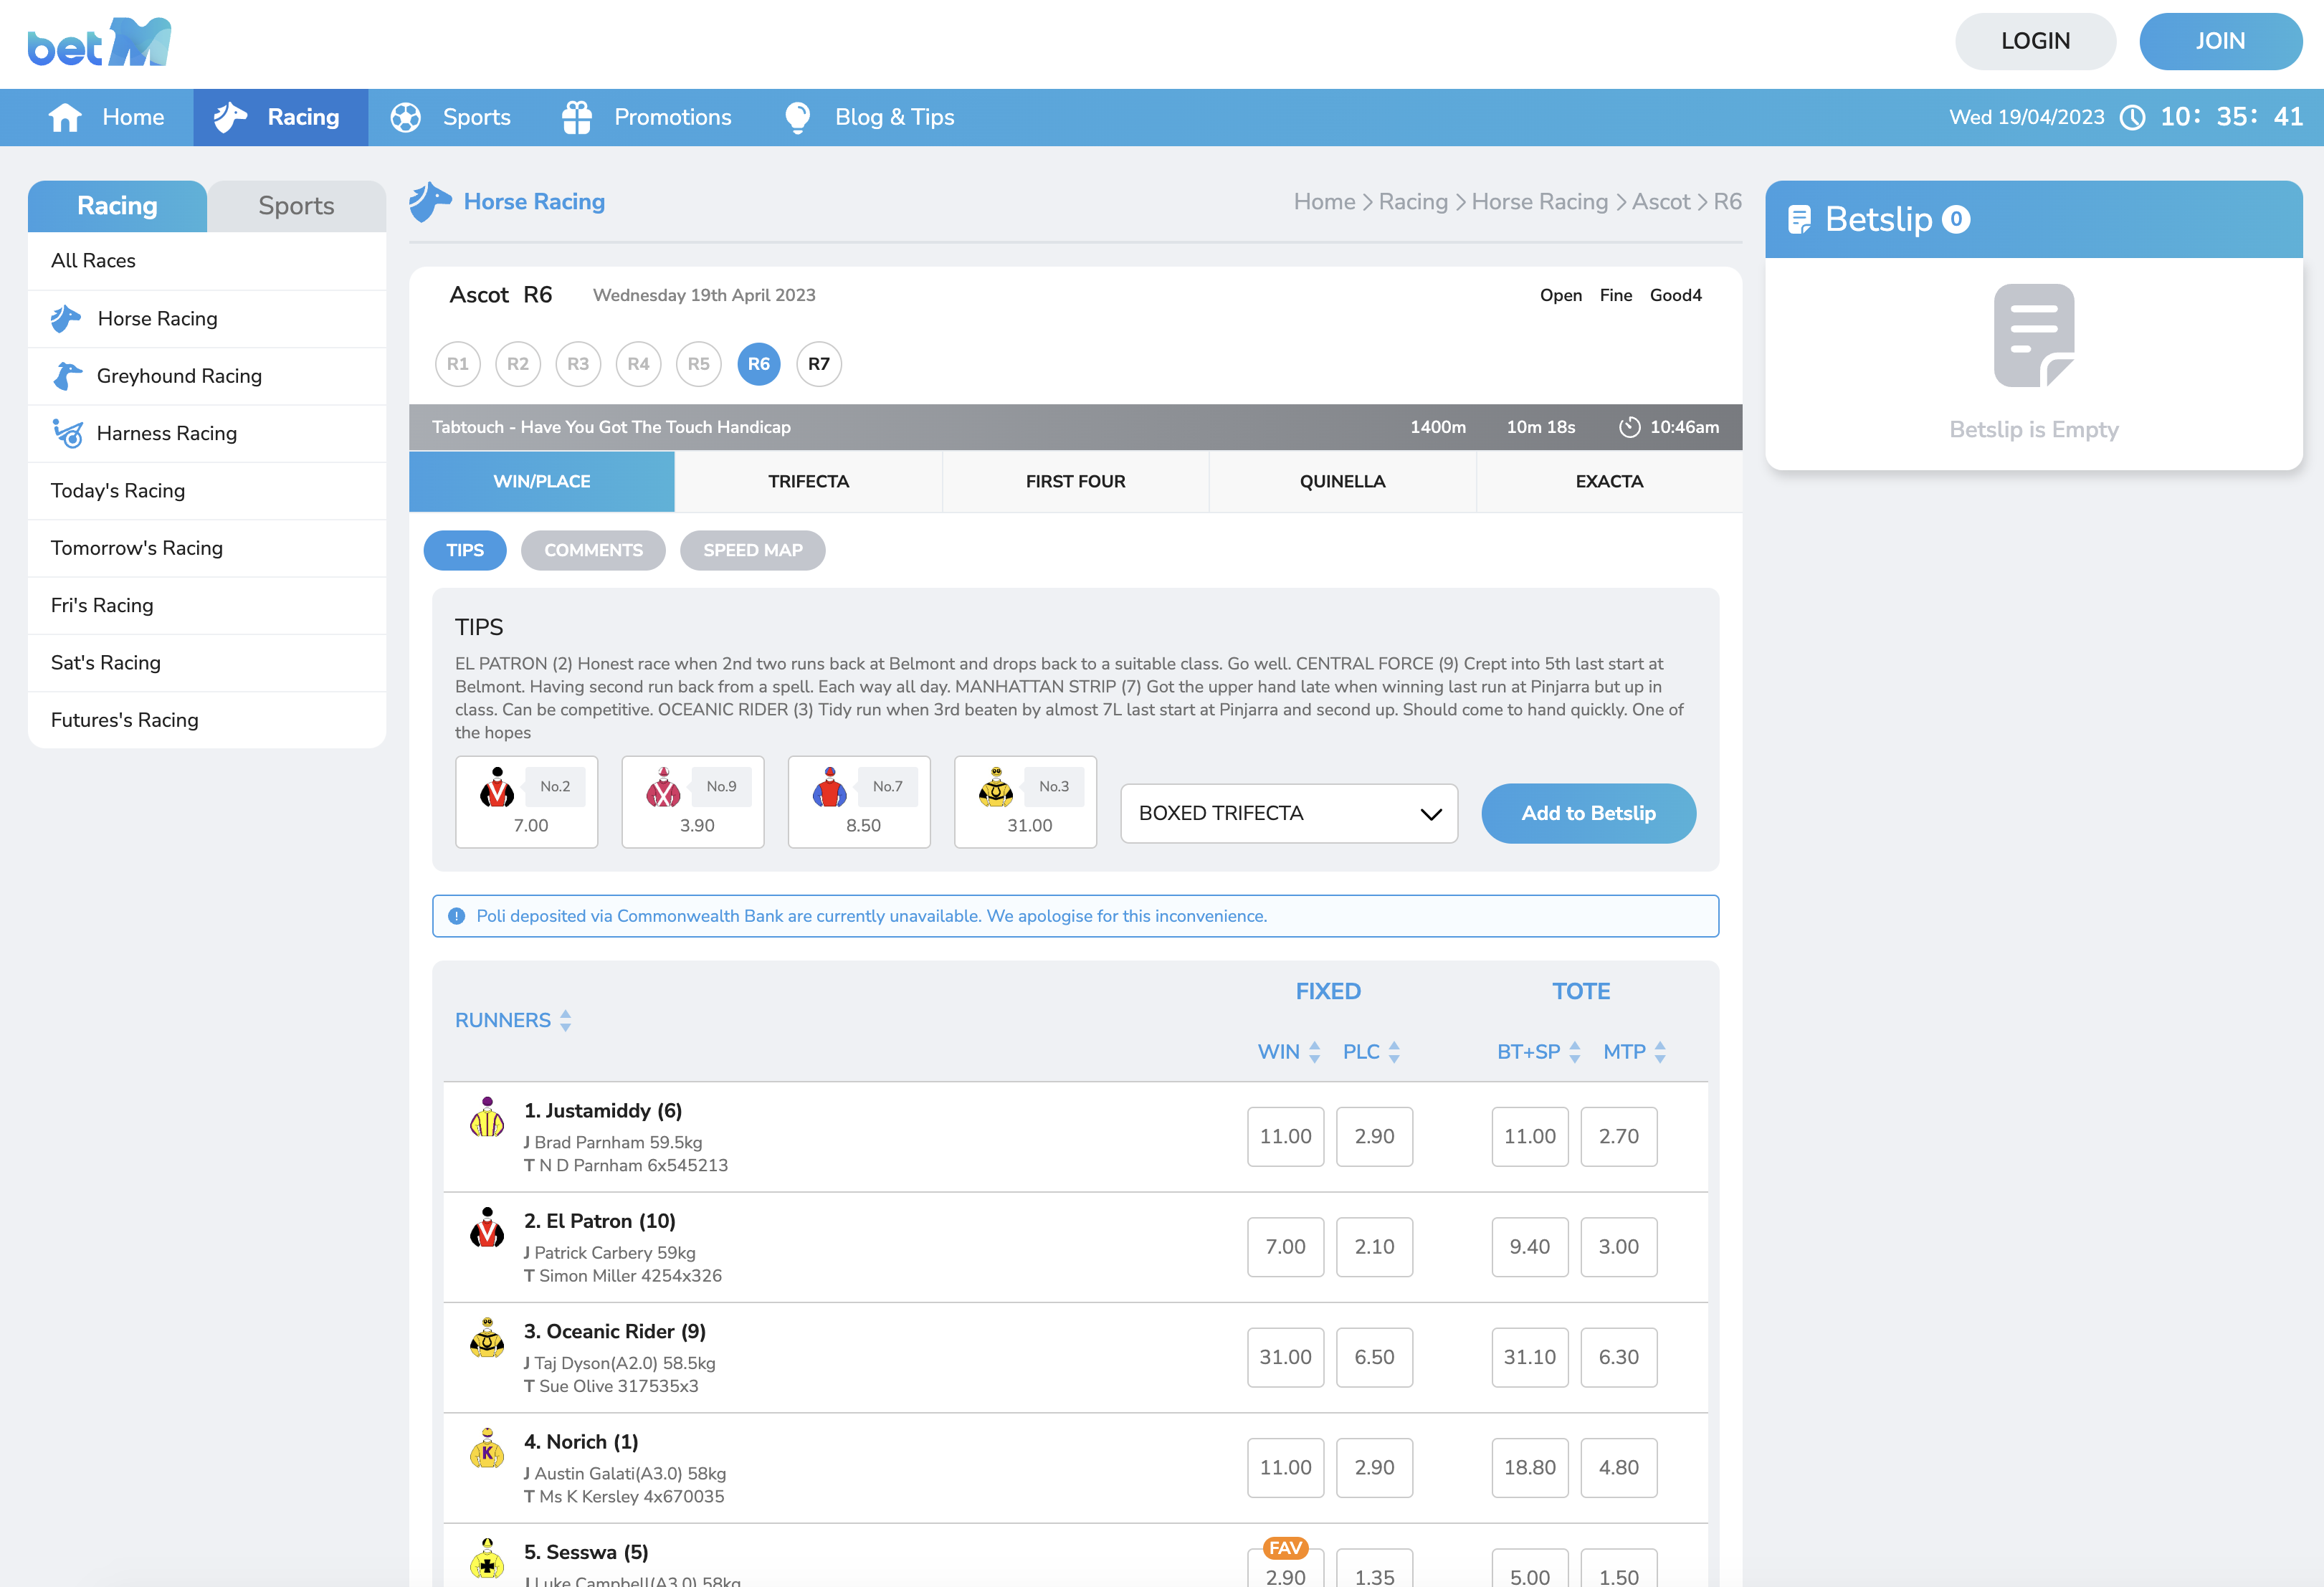Click the Betslip header icon
The height and width of the screenshot is (1587, 2324).
(x=1799, y=219)
